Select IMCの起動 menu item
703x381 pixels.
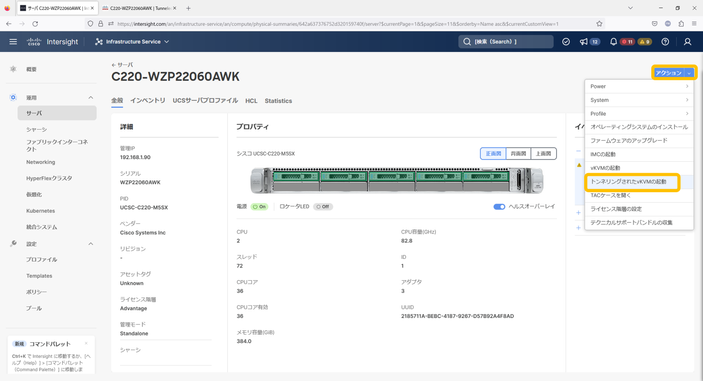[x=639, y=154]
